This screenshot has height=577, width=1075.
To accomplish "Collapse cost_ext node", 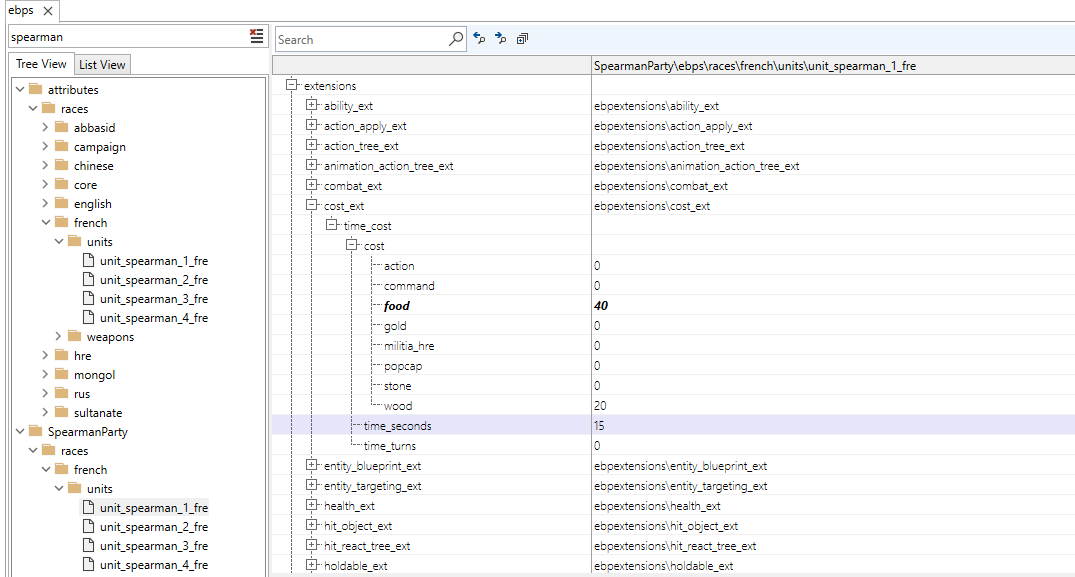I will [312, 204].
